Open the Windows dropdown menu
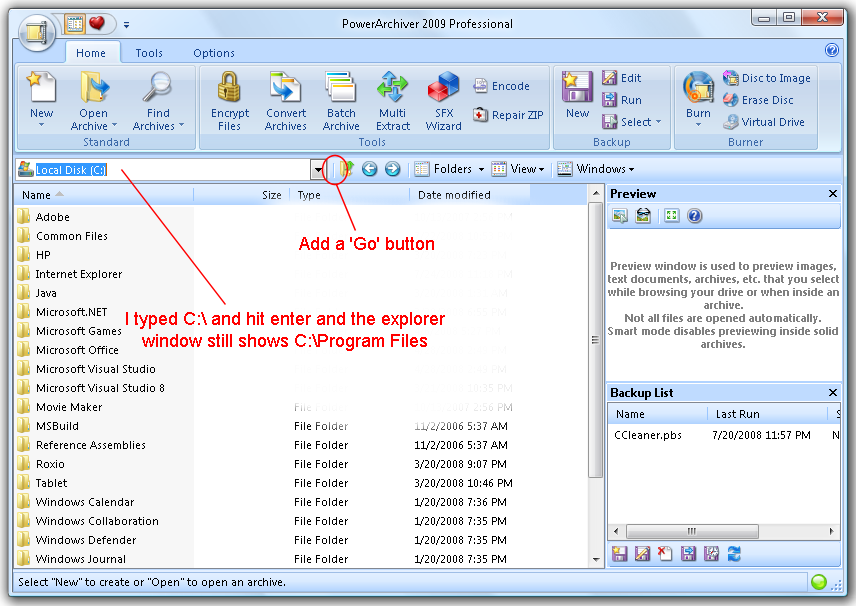 pos(596,169)
